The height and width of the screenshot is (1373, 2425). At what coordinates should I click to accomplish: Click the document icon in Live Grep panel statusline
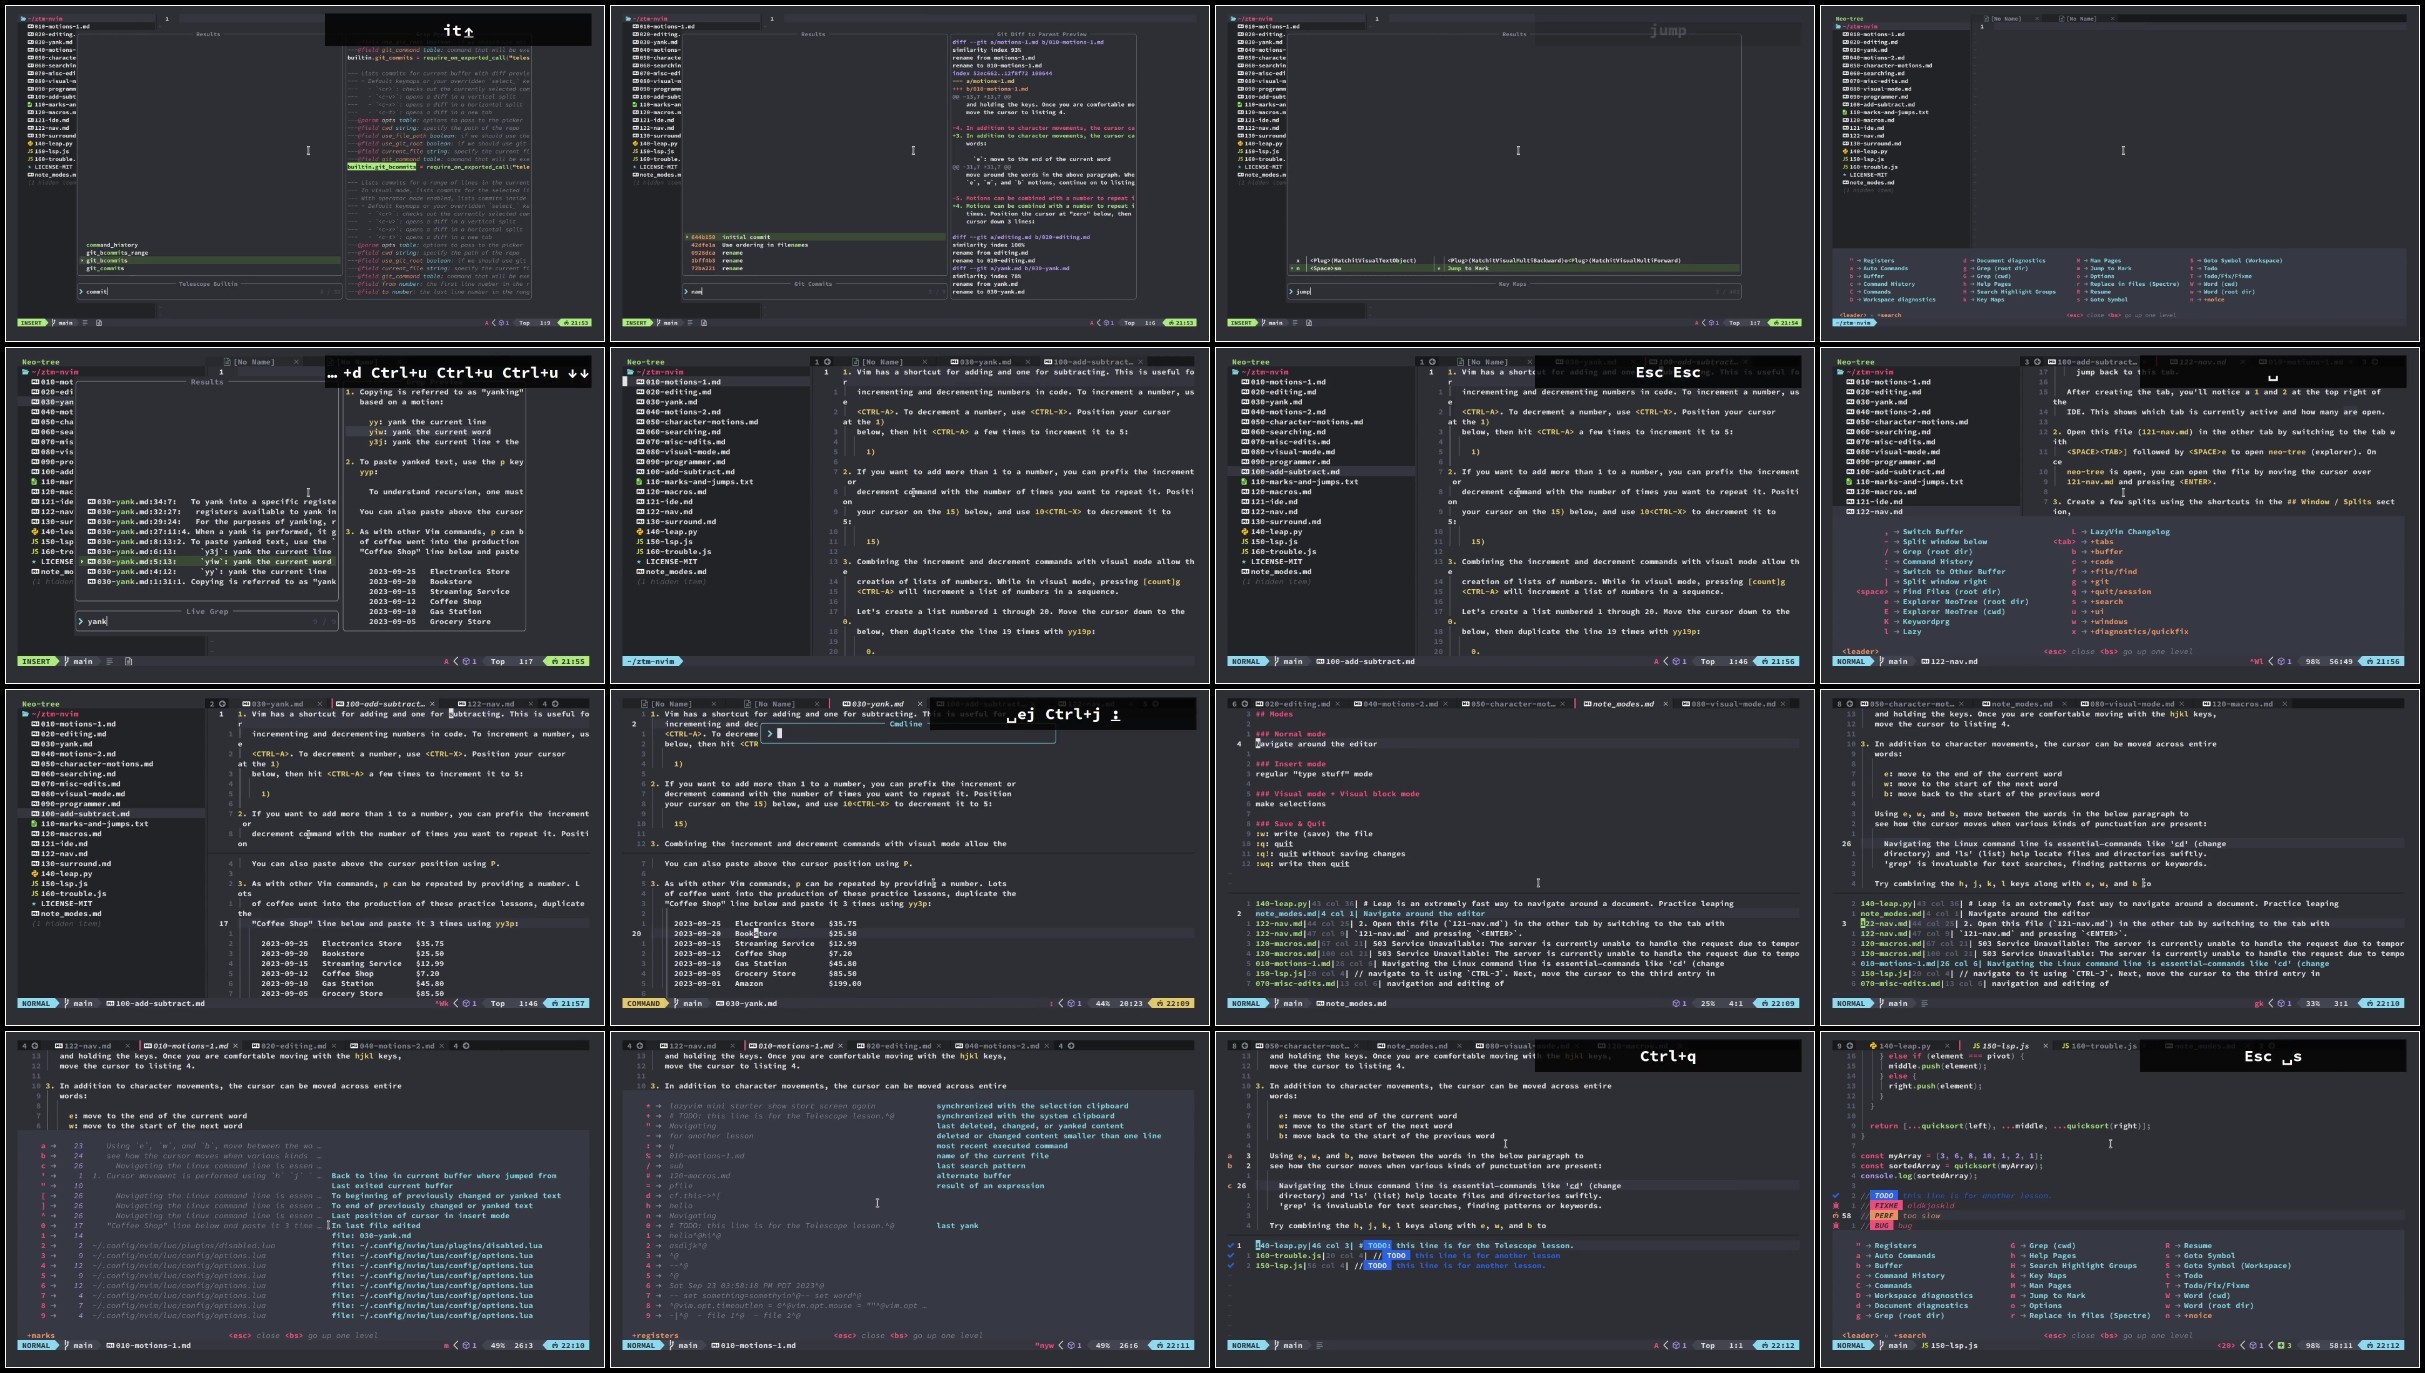click(127, 661)
